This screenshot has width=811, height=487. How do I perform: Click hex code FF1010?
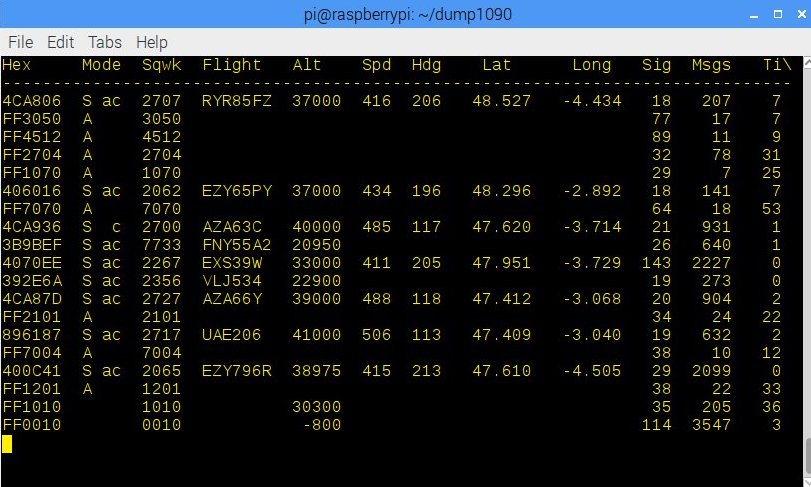[x=32, y=407]
